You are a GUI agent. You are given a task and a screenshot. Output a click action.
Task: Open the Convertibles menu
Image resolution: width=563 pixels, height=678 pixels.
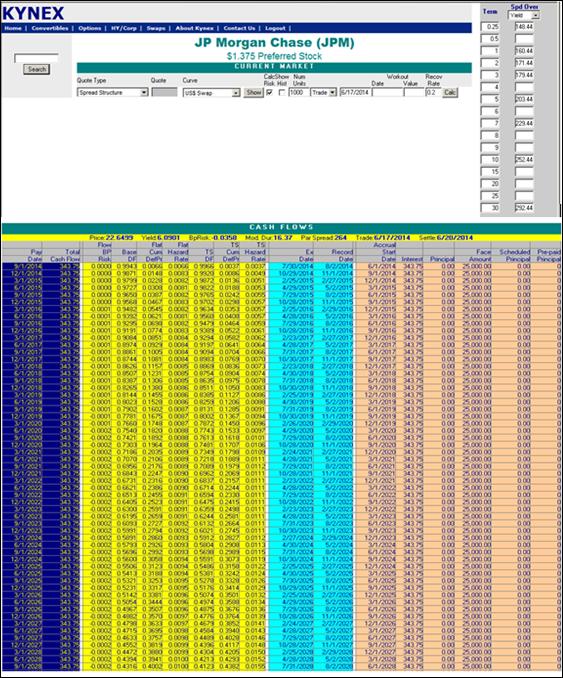tap(50, 28)
